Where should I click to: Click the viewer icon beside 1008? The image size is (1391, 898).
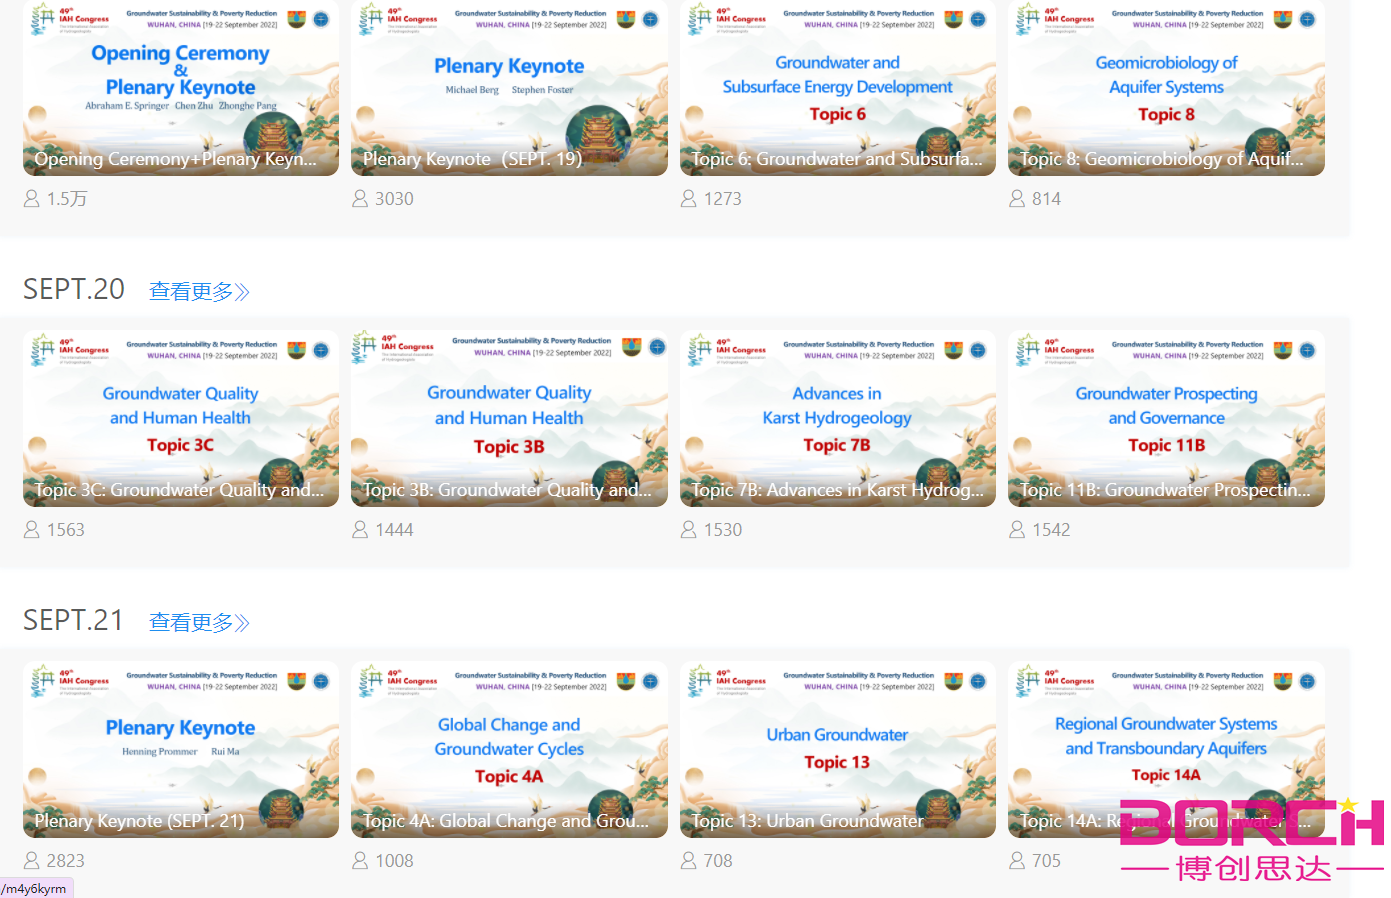360,861
